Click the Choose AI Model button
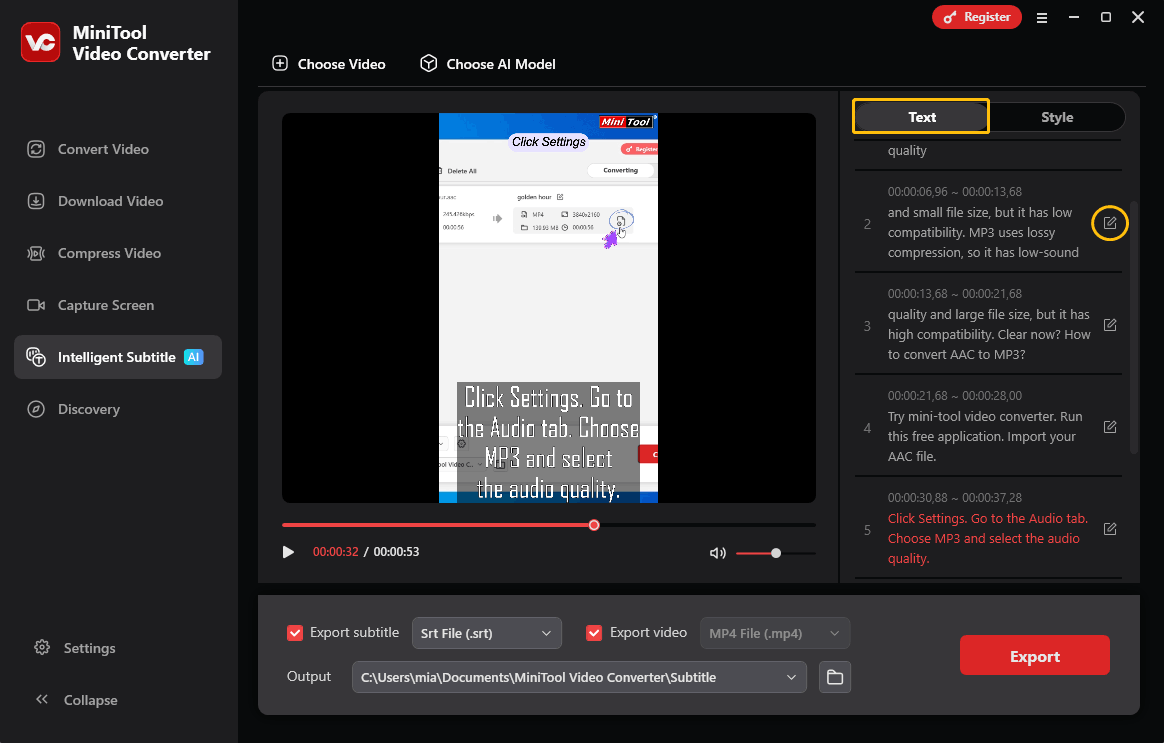1164x743 pixels. [488, 64]
